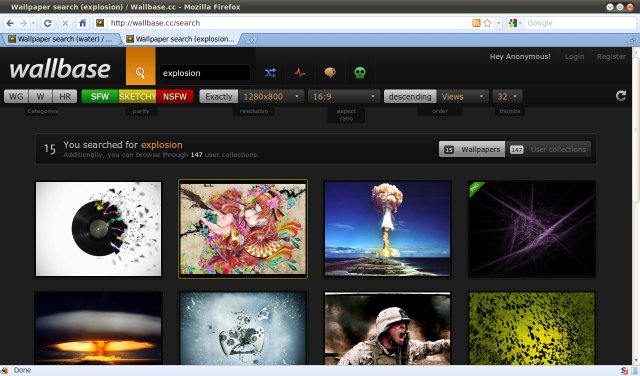640x376 pixels.
Task: Click the green skull icon
Action: click(360, 73)
